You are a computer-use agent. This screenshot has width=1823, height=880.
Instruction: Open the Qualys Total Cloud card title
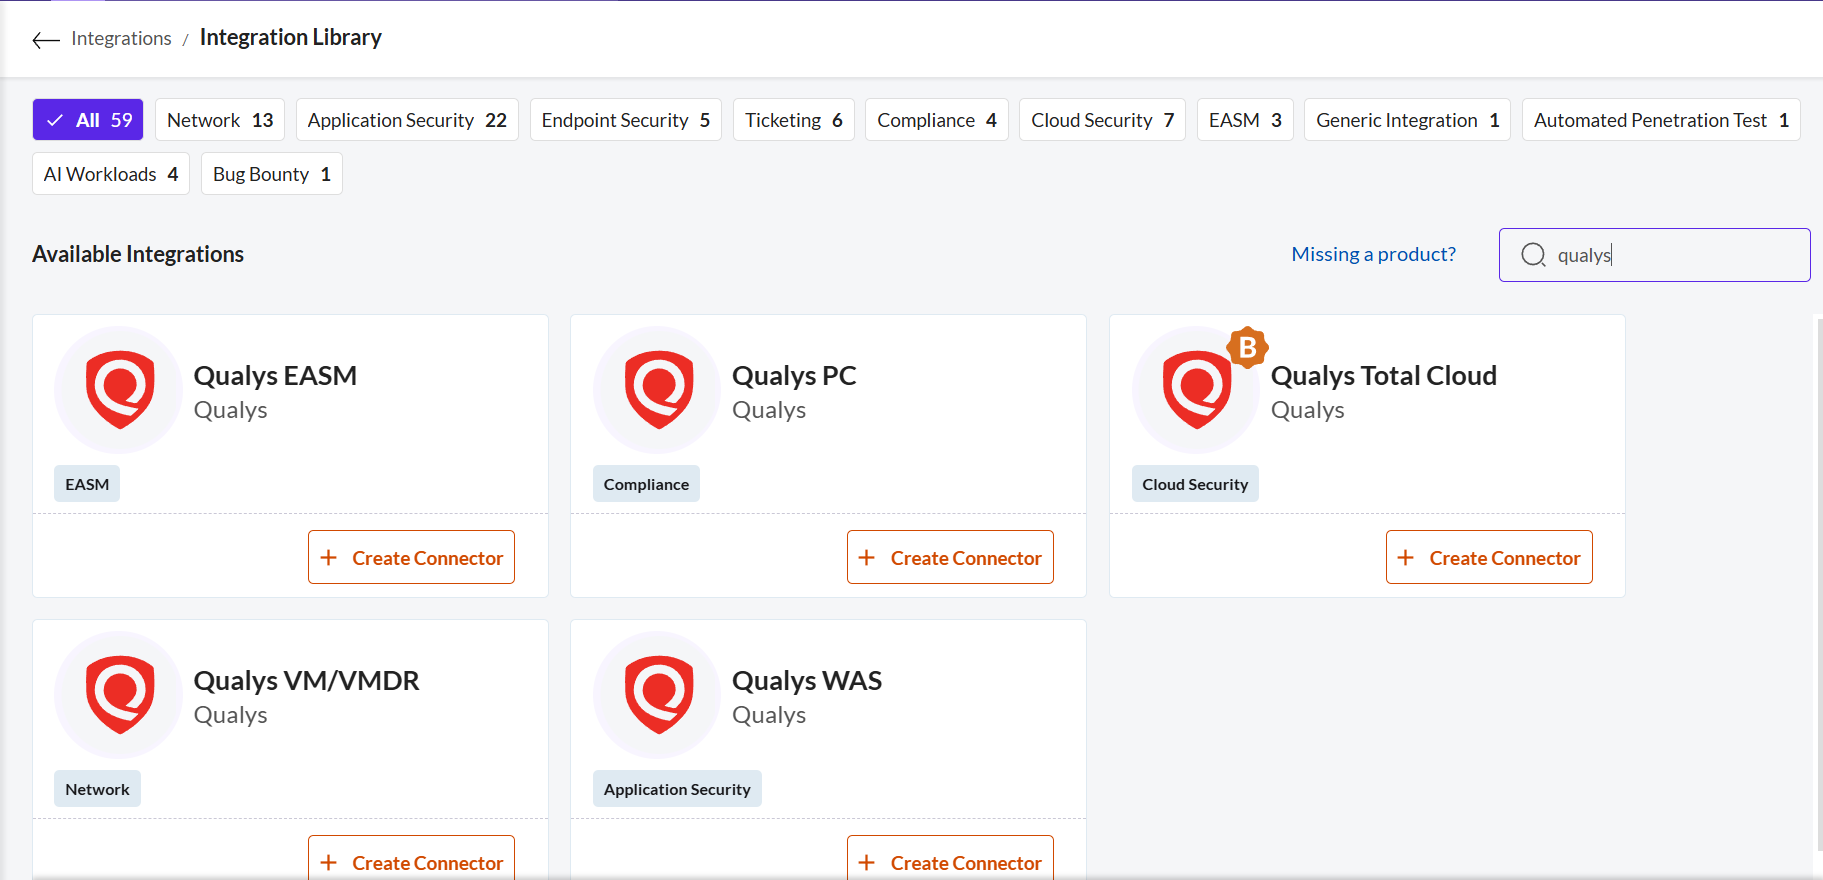[x=1383, y=376]
